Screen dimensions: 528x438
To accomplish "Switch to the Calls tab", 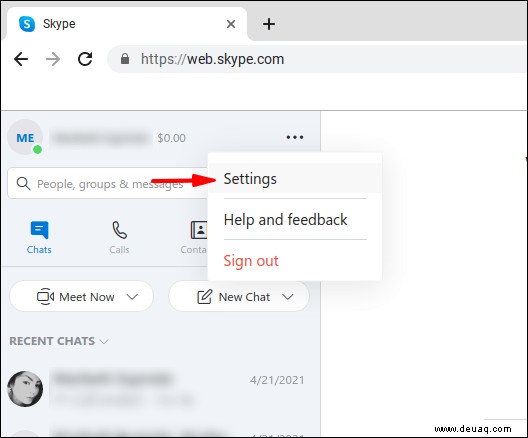I will [x=119, y=237].
